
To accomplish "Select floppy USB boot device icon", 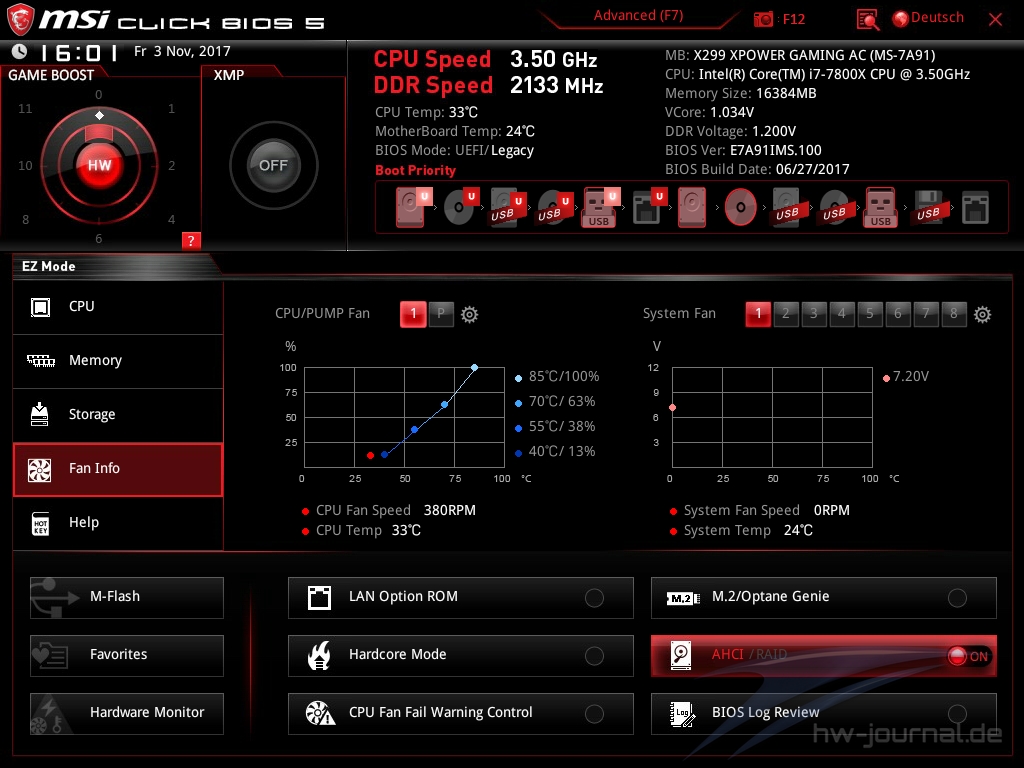I will point(928,208).
